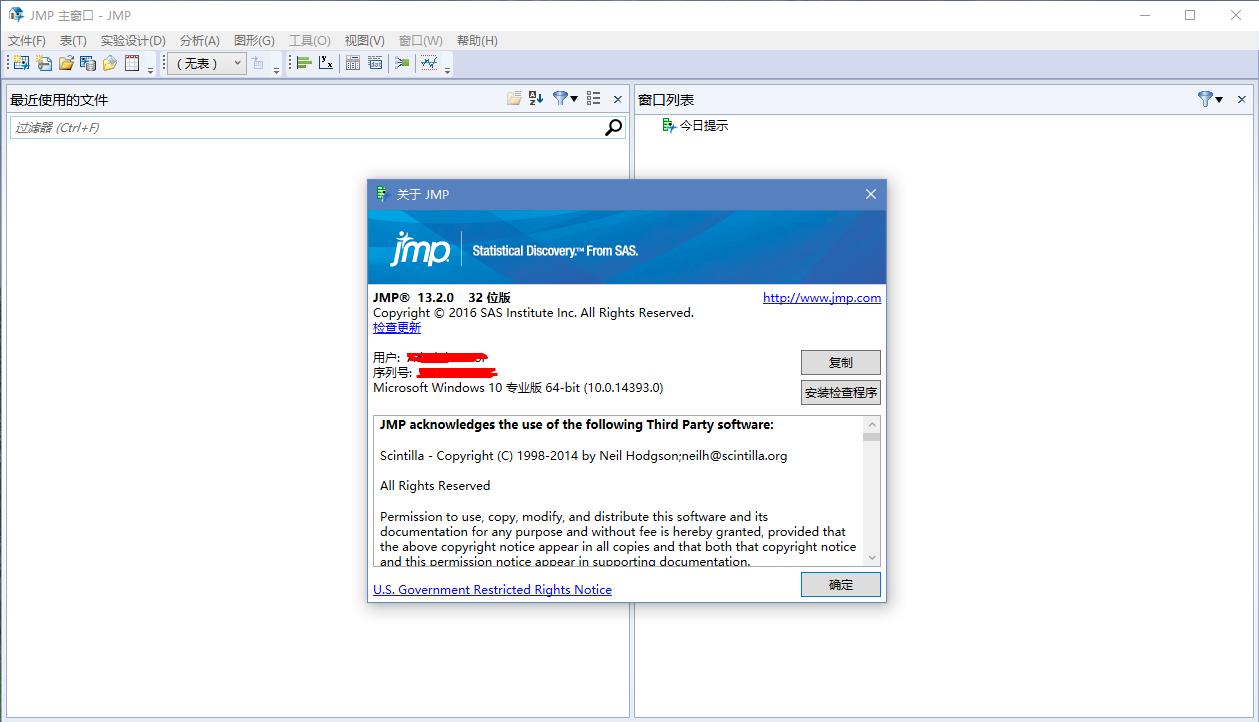Viewport: 1259px width, 722px height.
Task: Click the icon right of the calculator icon
Action: 375,63
